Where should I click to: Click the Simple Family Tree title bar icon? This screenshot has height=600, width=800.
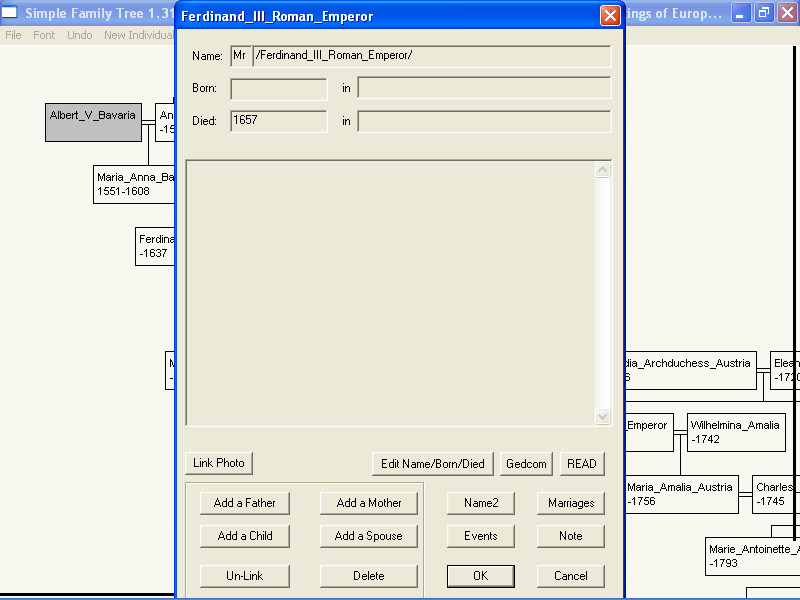pos(10,12)
